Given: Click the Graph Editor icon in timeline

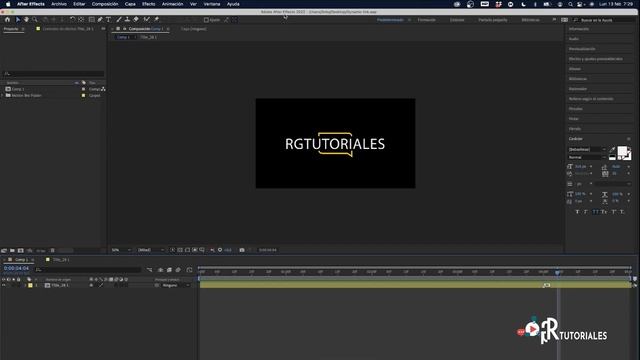Looking at the screenshot, I should click(189, 270).
